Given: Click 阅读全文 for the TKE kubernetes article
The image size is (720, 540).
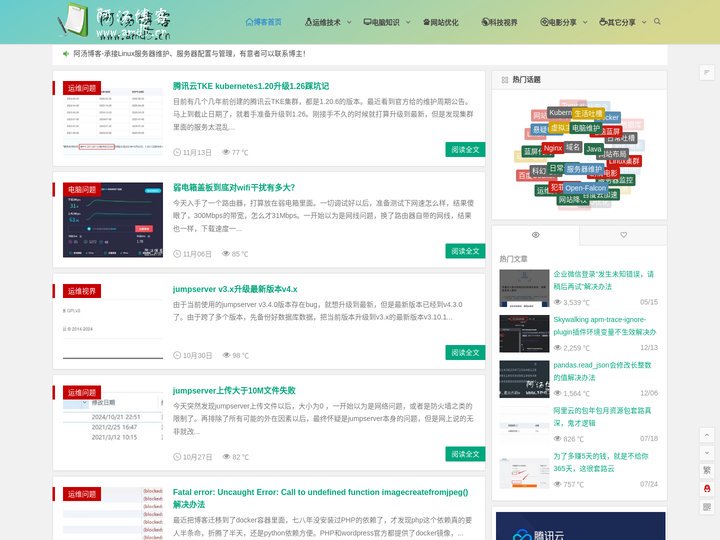Looking at the screenshot, I should click(465, 150).
